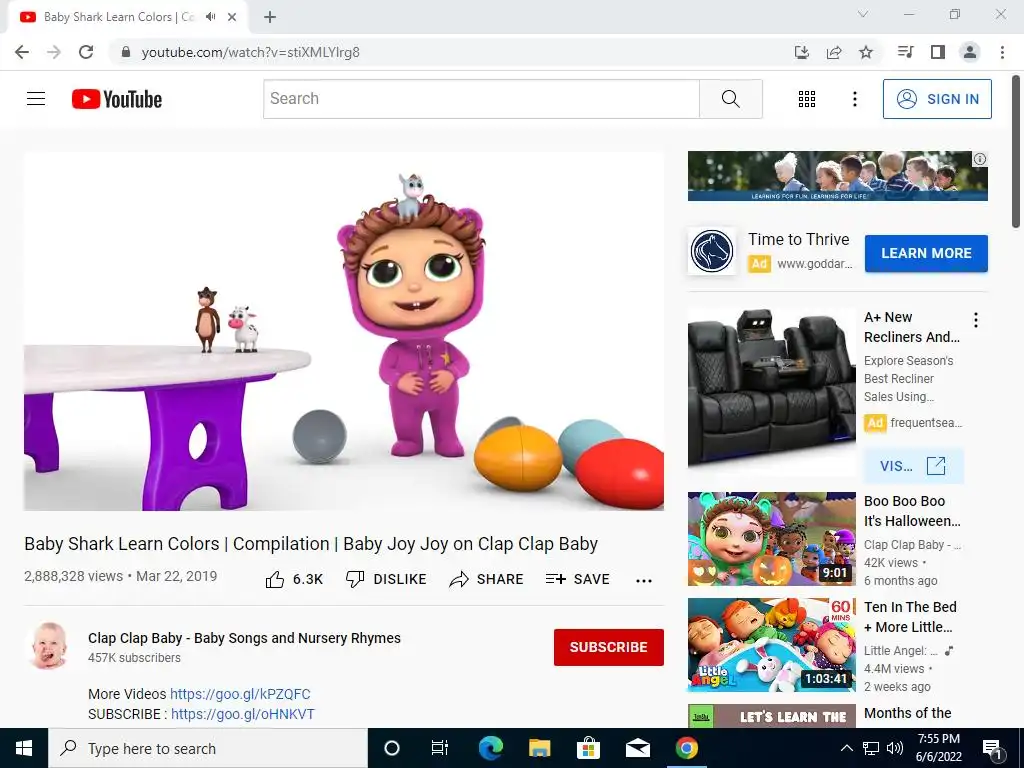Viewport: 1024px width, 768px height.
Task: Close the Baby Shark tab
Action: (x=232, y=17)
